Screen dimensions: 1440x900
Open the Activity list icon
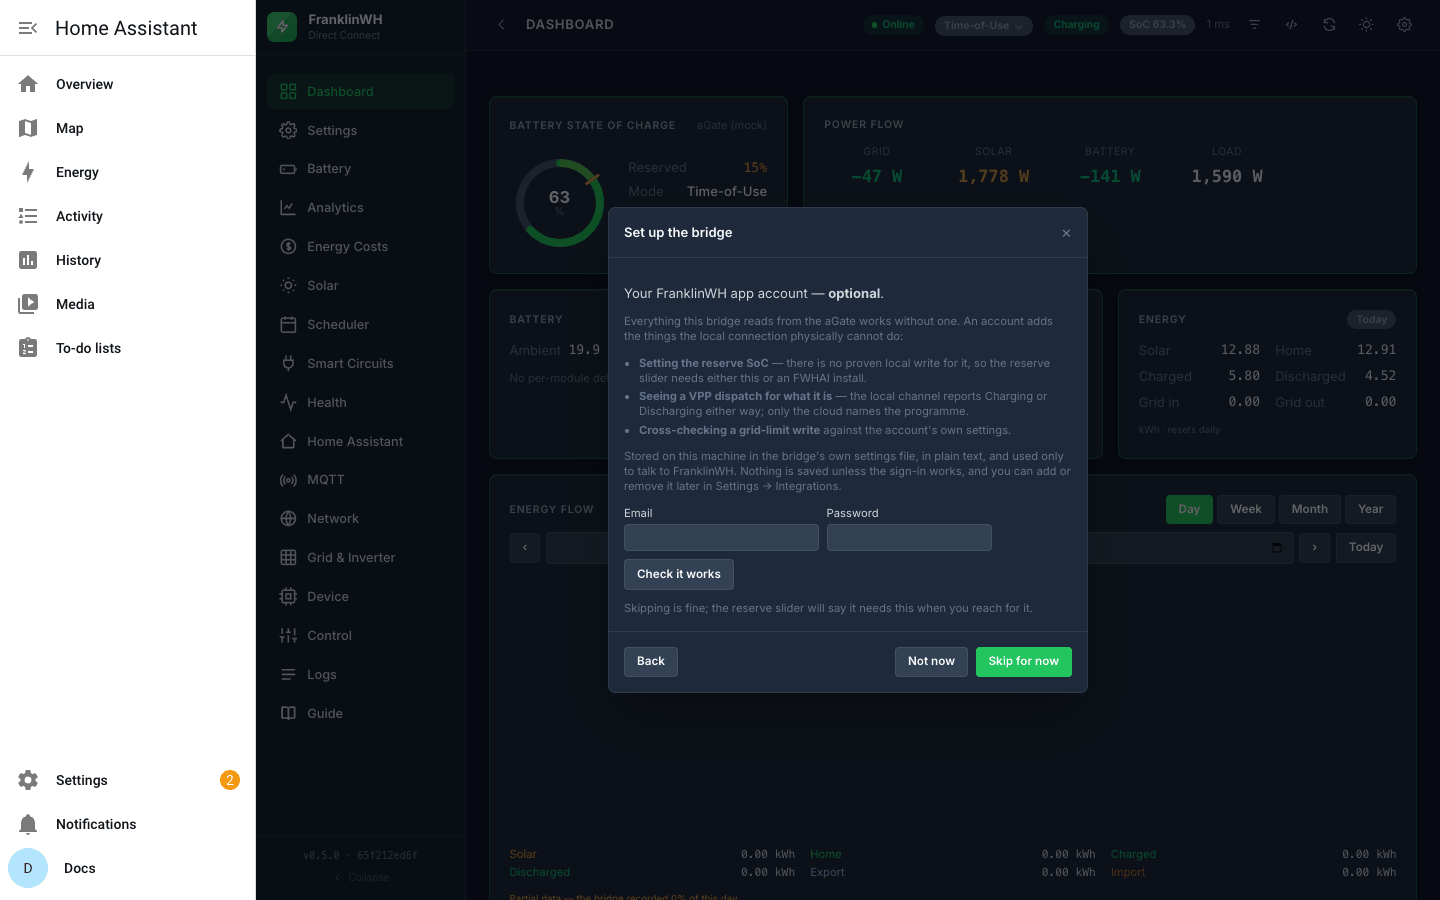pos(28,216)
